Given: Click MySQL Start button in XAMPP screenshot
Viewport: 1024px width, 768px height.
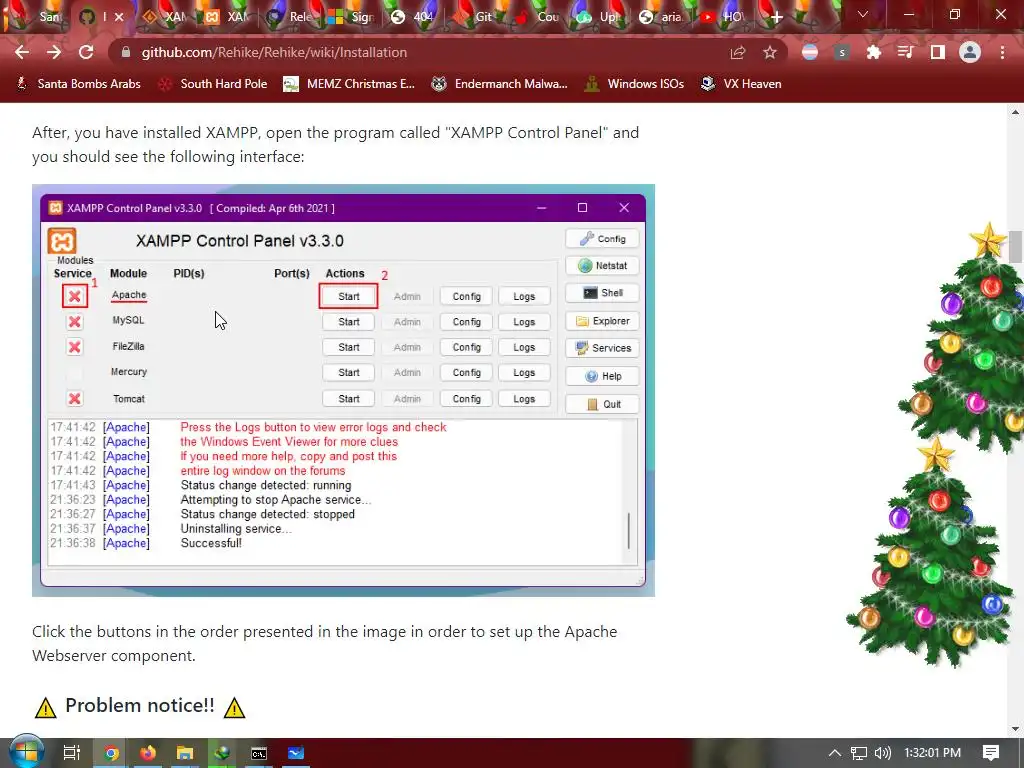Looking at the screenshot, I should point(349,322).
